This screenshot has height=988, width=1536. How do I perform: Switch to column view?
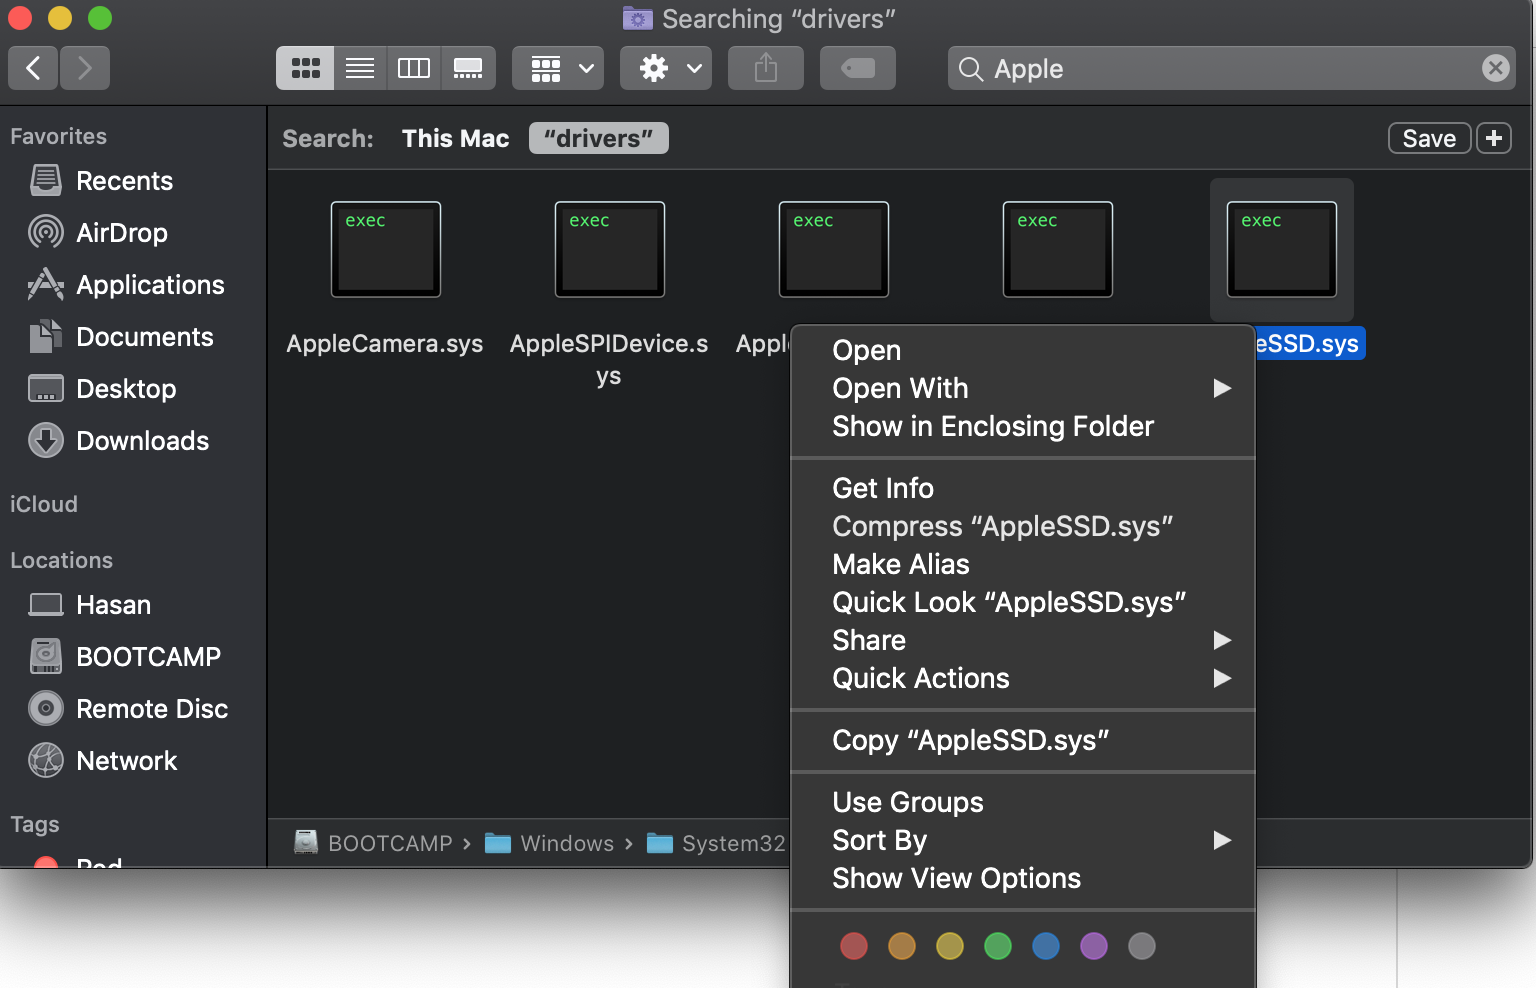[x=414, y=68]
